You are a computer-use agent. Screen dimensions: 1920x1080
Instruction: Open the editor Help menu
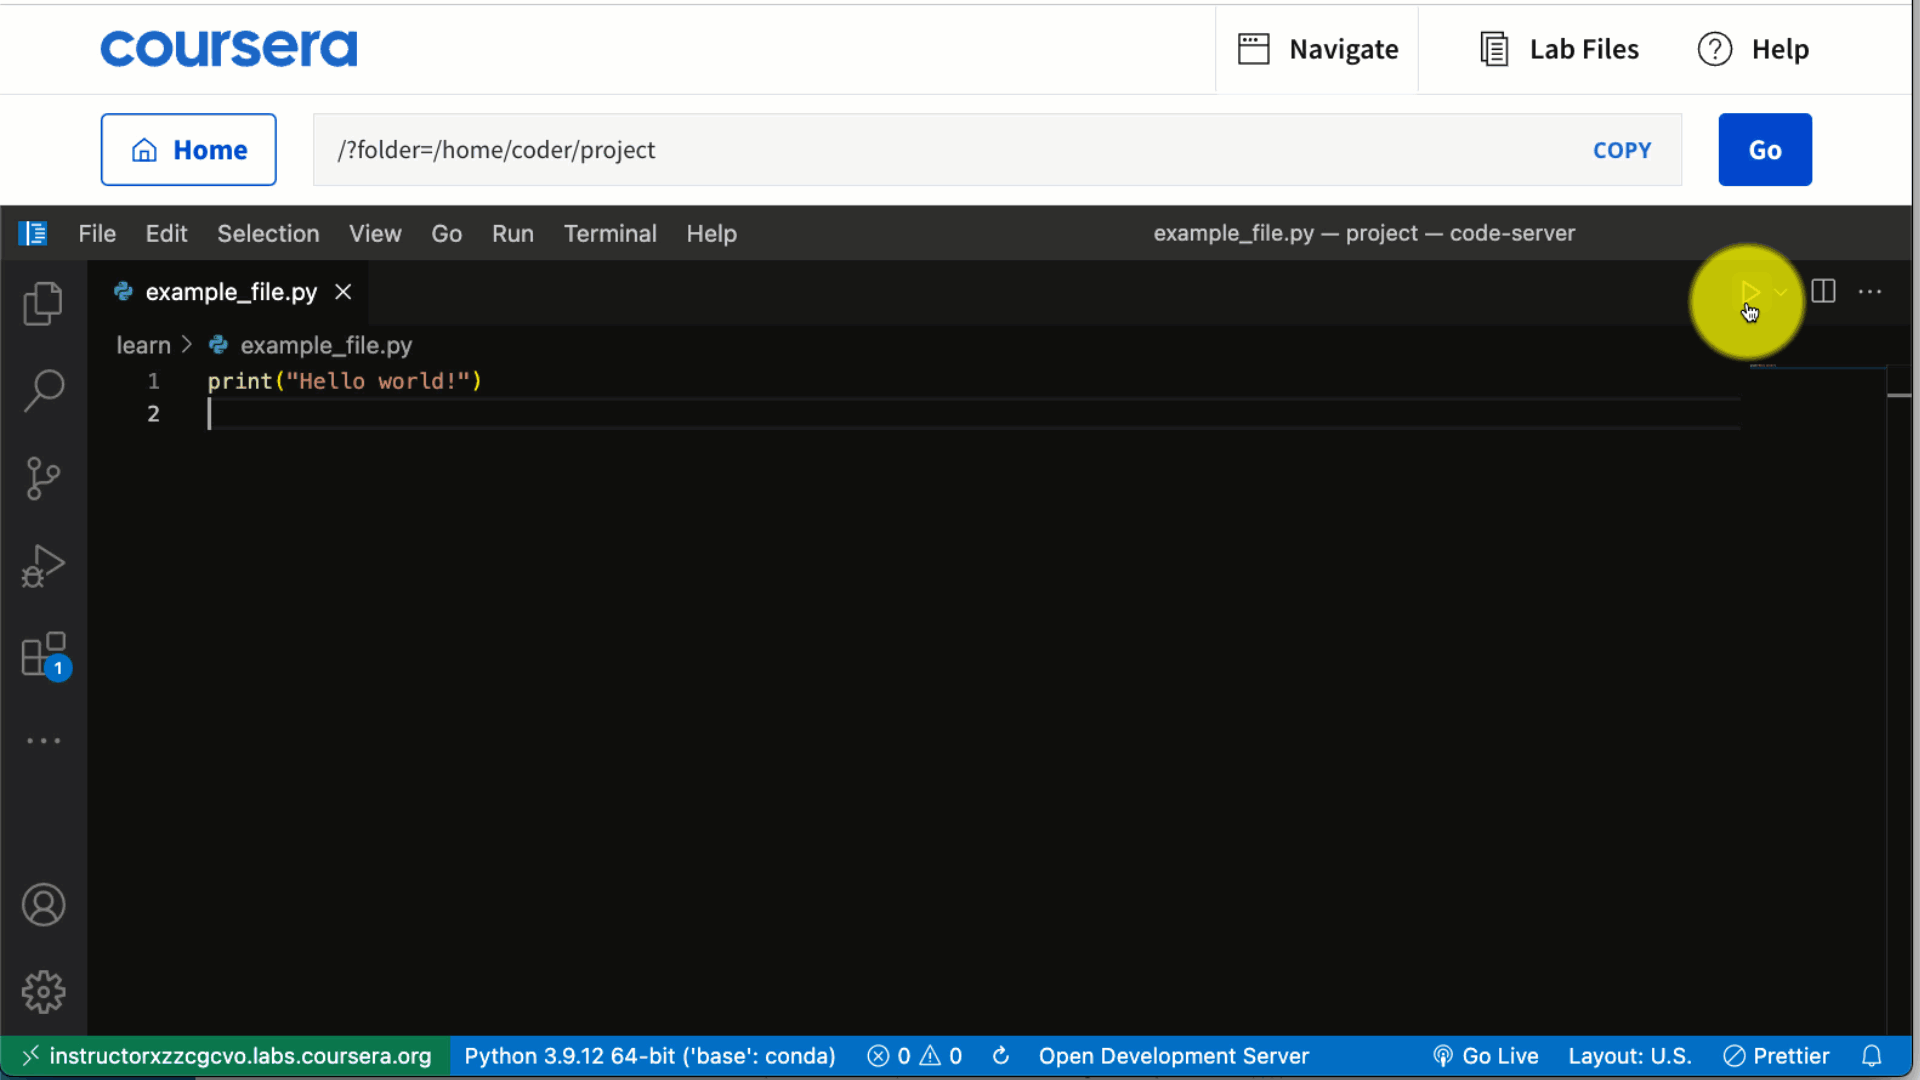[711, 233]
